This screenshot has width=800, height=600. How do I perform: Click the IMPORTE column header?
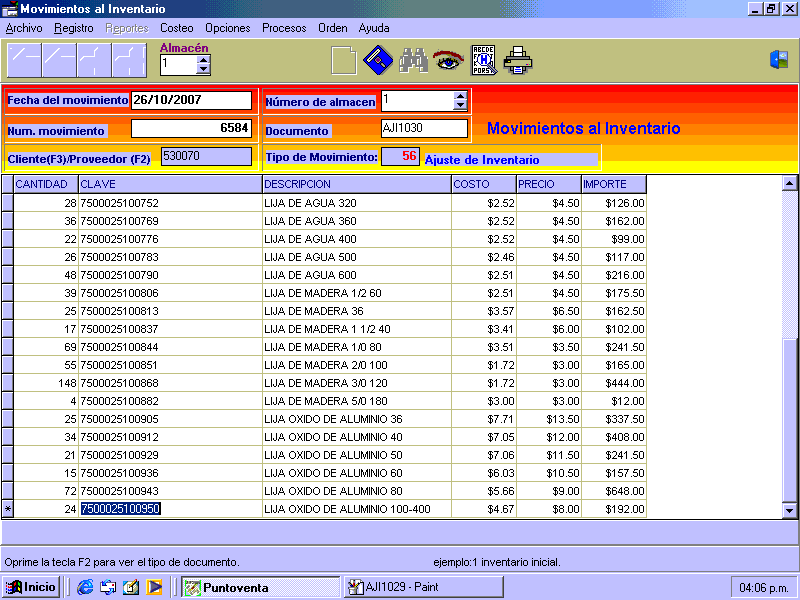point(613,184)
